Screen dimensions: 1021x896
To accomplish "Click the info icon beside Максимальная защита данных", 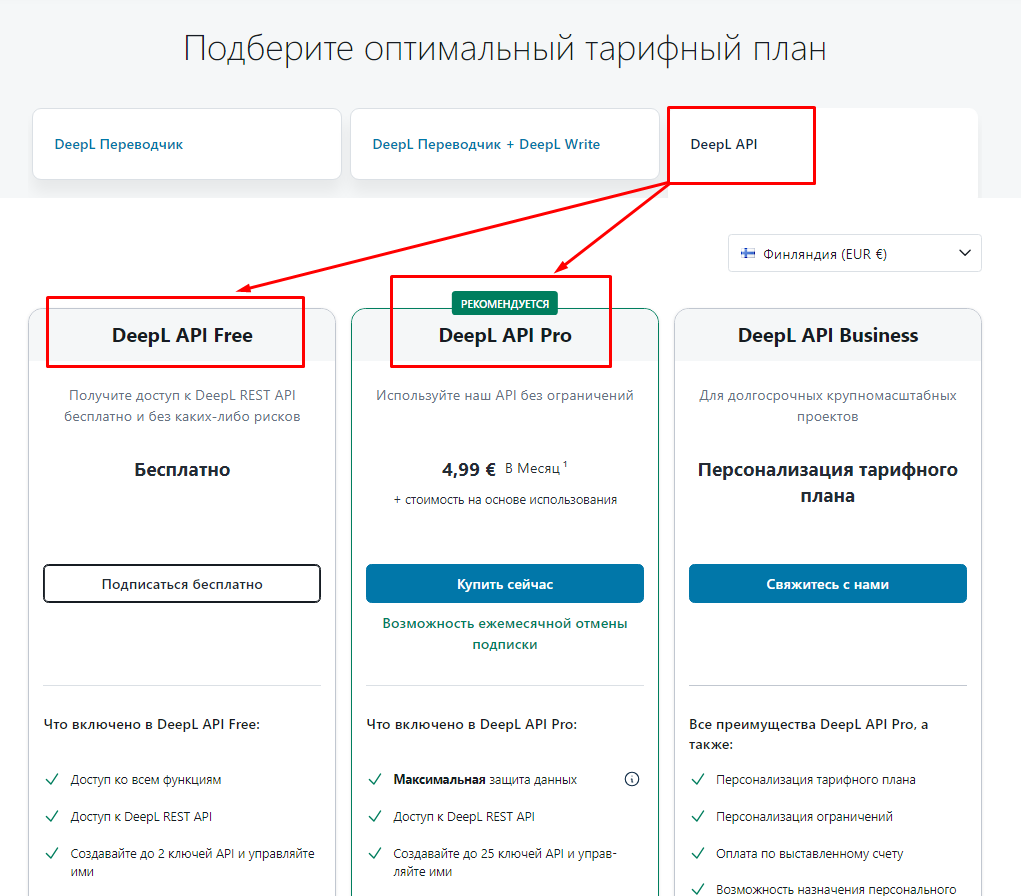I will [x=632, y=778].
